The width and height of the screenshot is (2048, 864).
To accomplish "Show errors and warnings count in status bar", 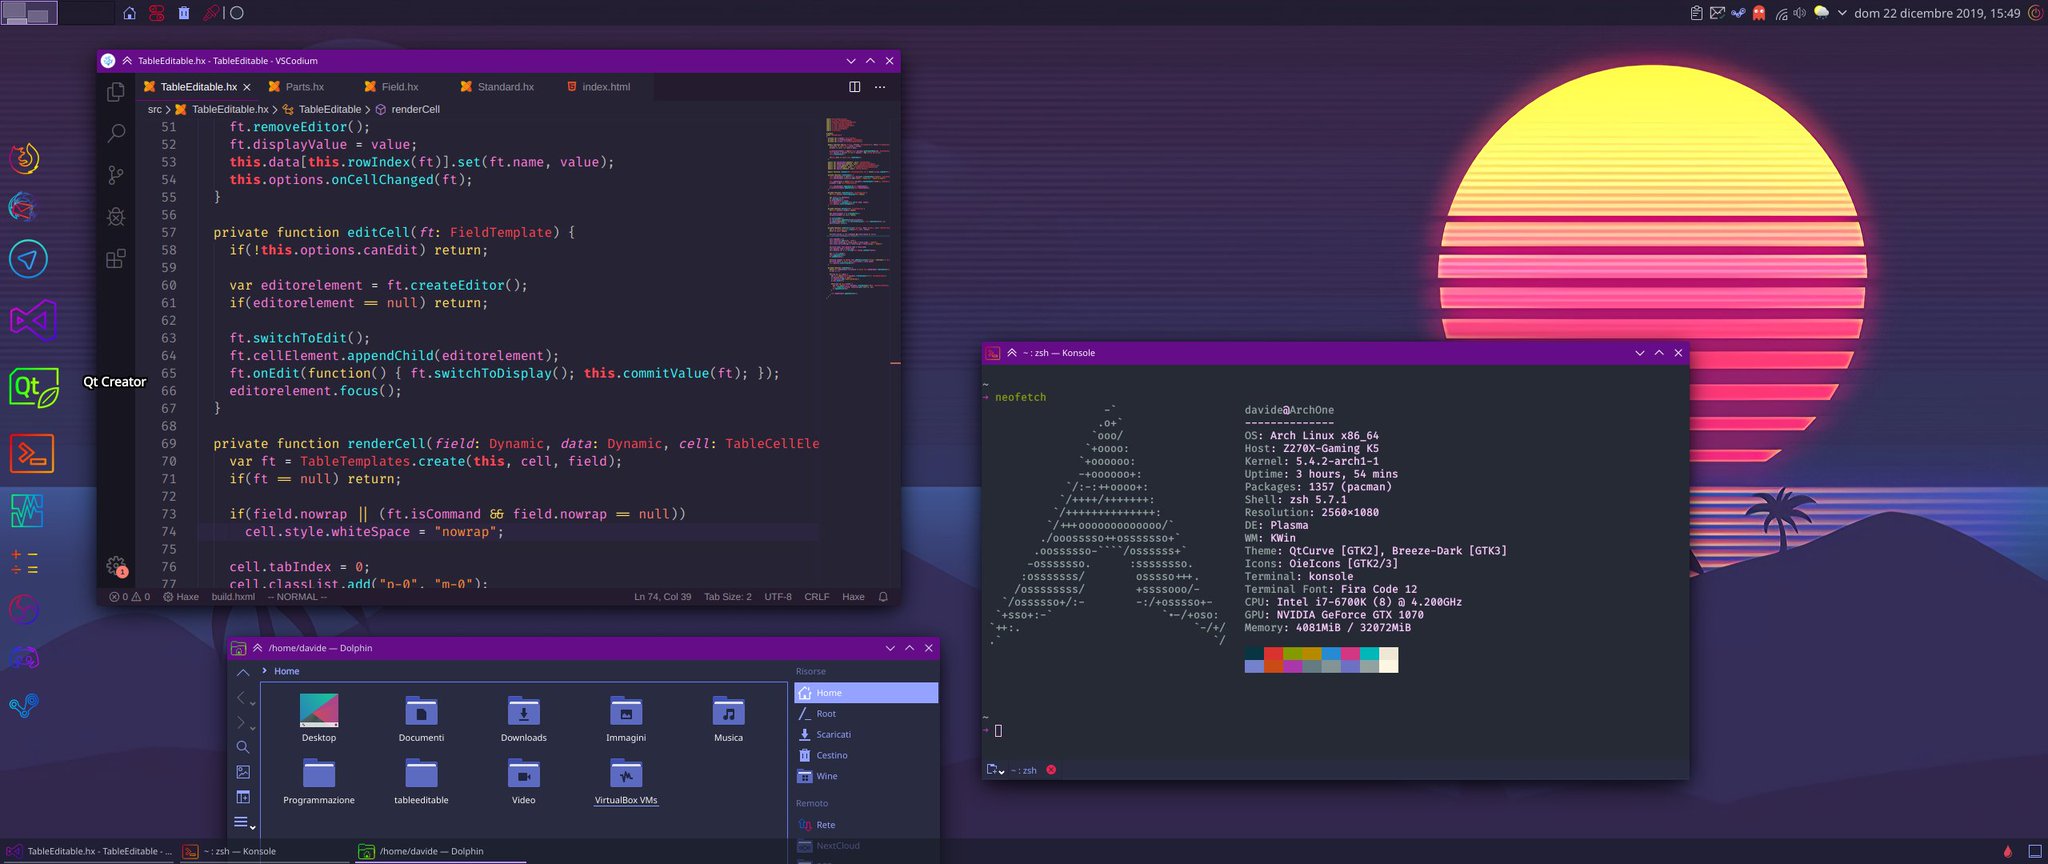I will (x=130, y=597).
